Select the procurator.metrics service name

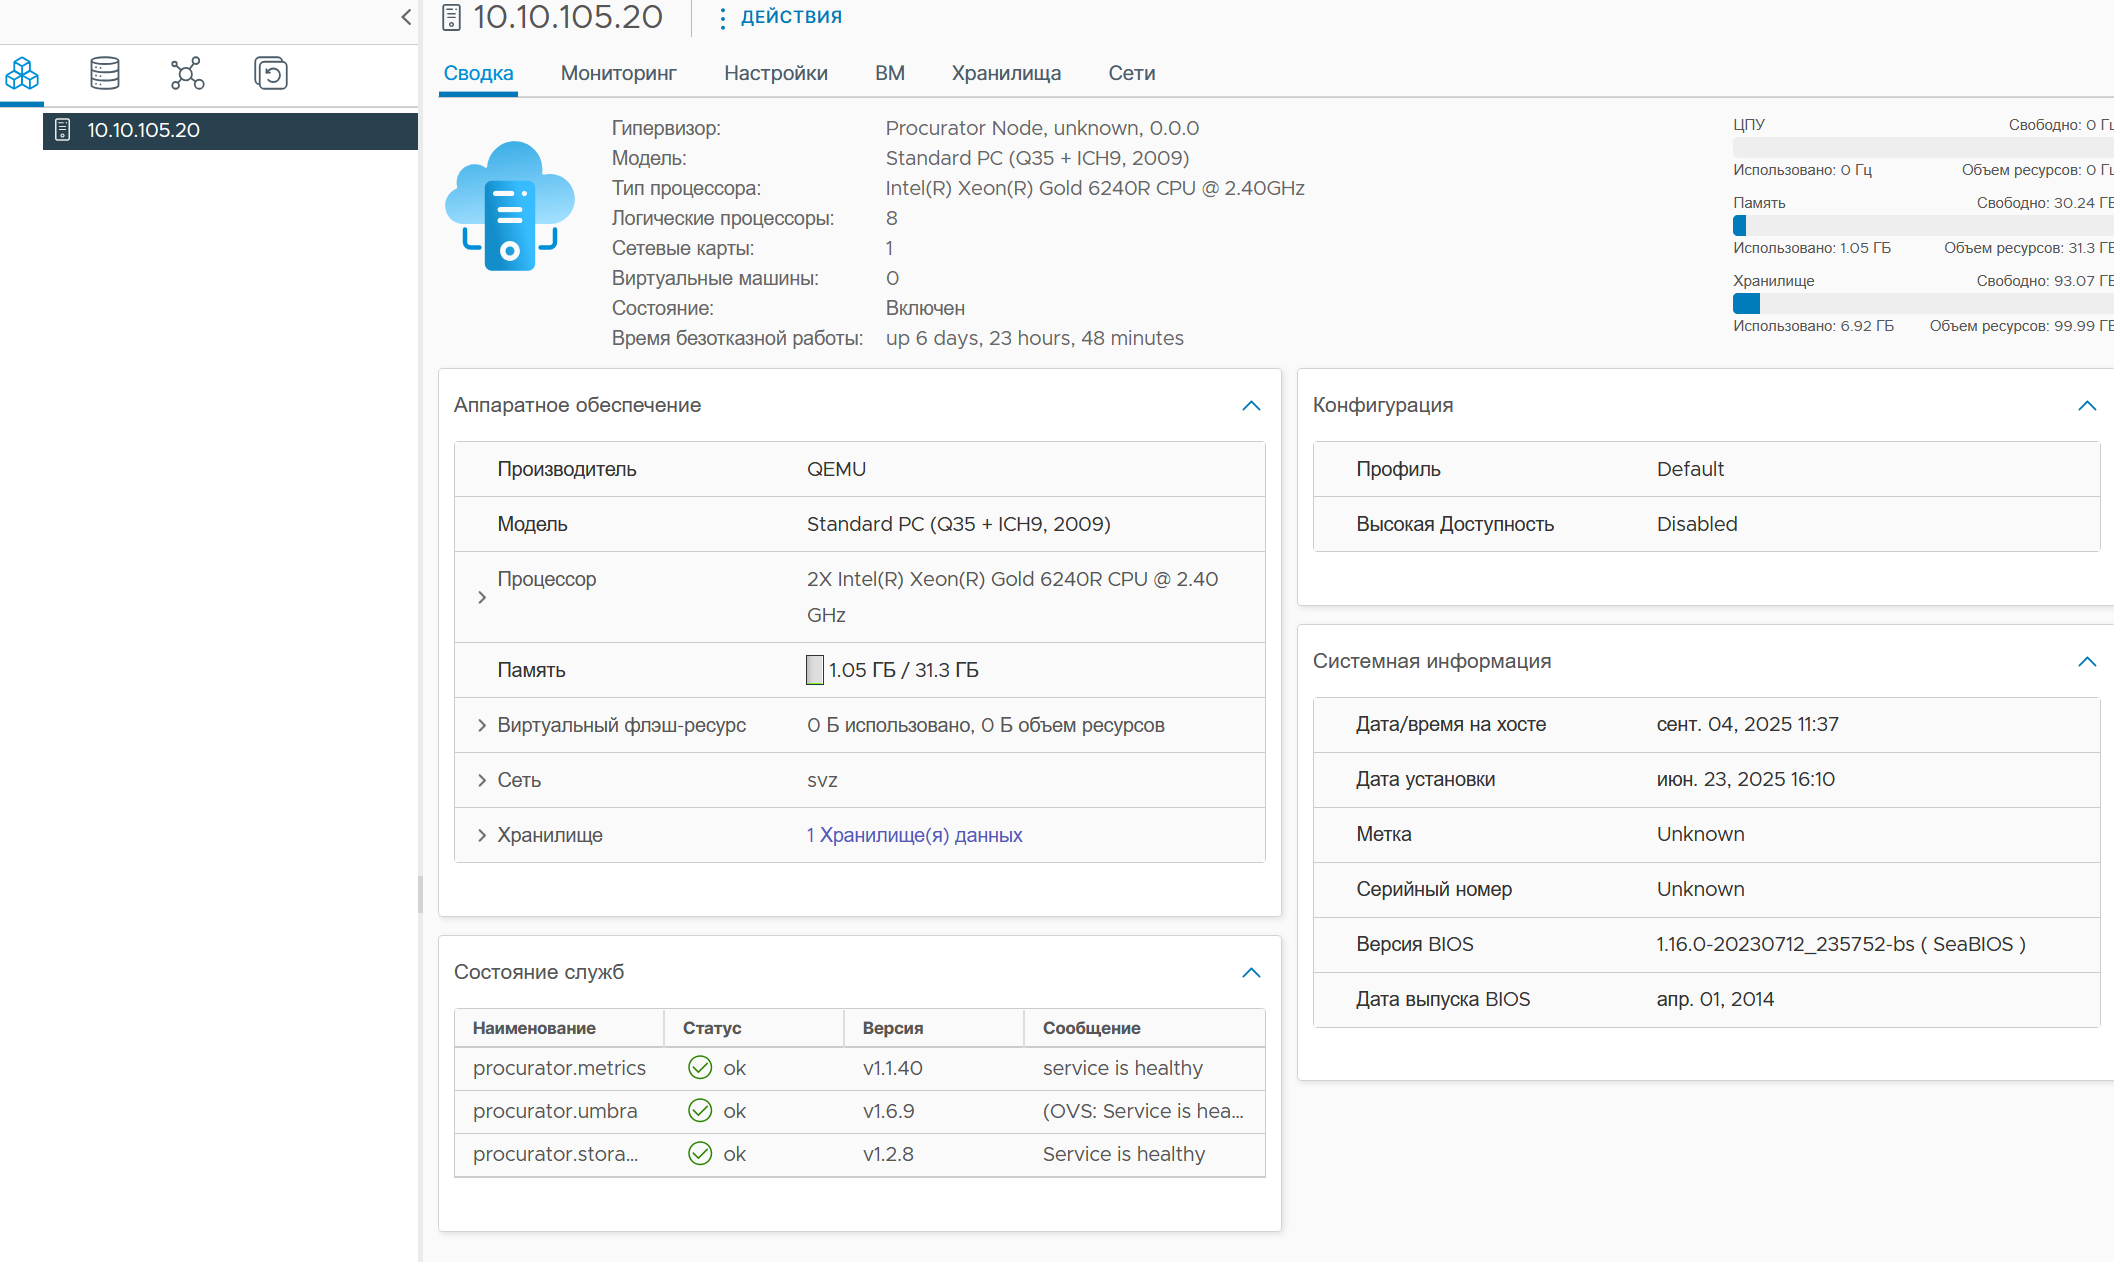559,1068
